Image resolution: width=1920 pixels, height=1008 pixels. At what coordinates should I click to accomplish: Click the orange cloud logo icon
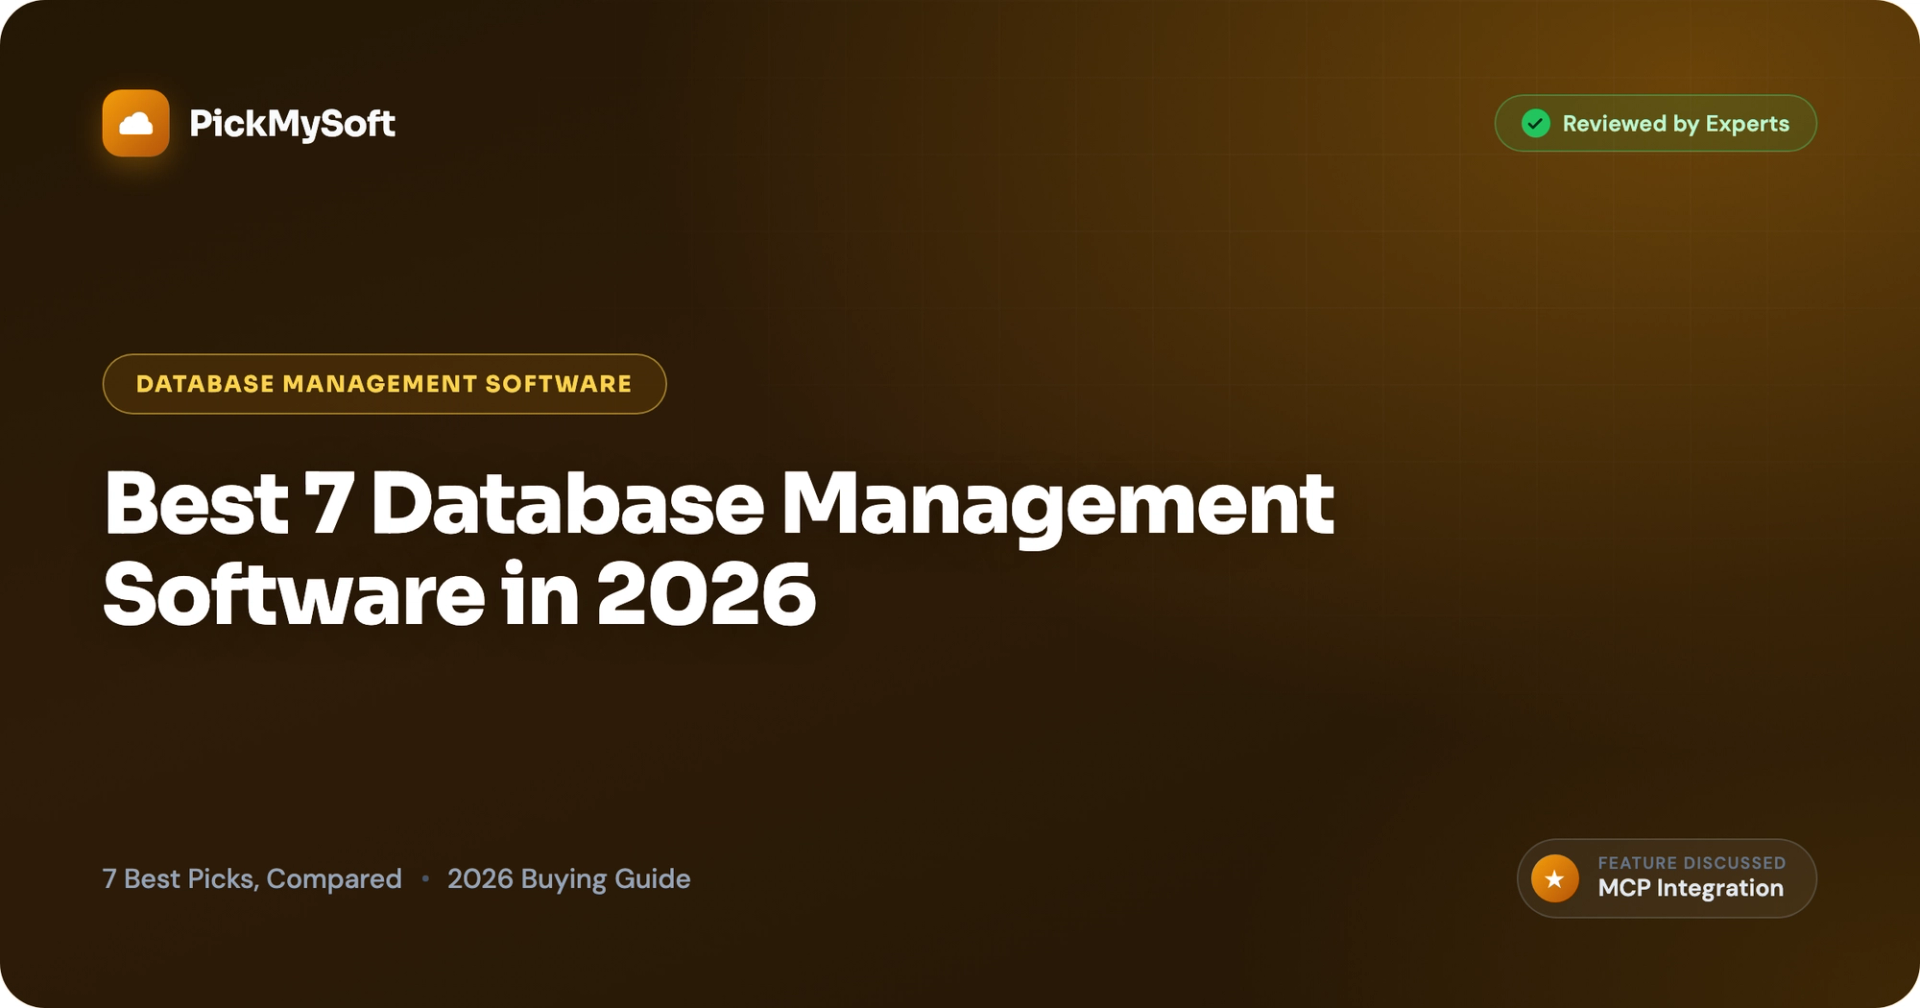136,123
